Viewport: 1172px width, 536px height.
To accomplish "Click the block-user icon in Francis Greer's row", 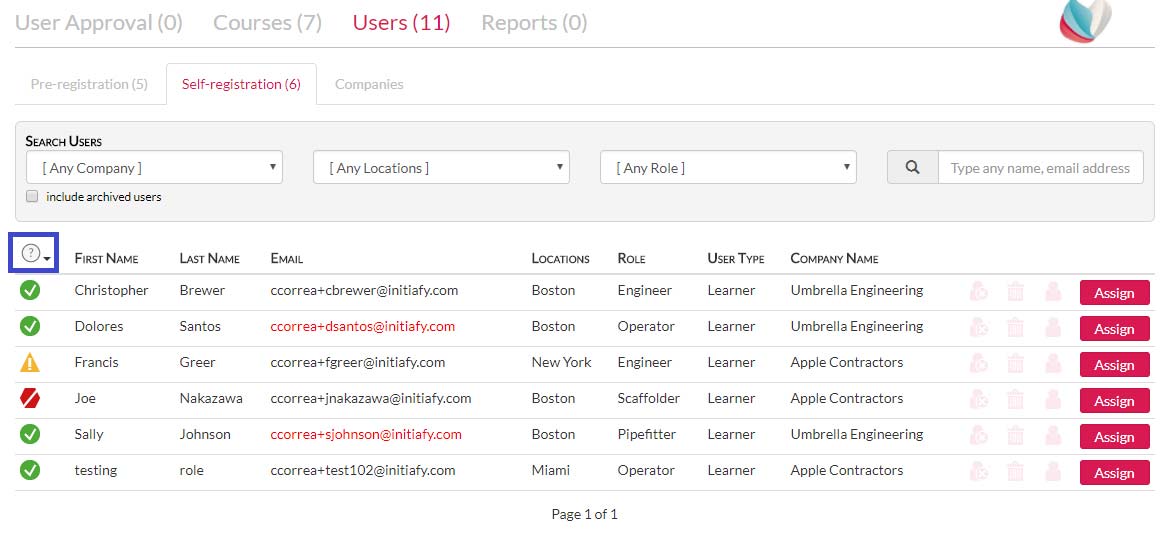I will coord(978,363).
